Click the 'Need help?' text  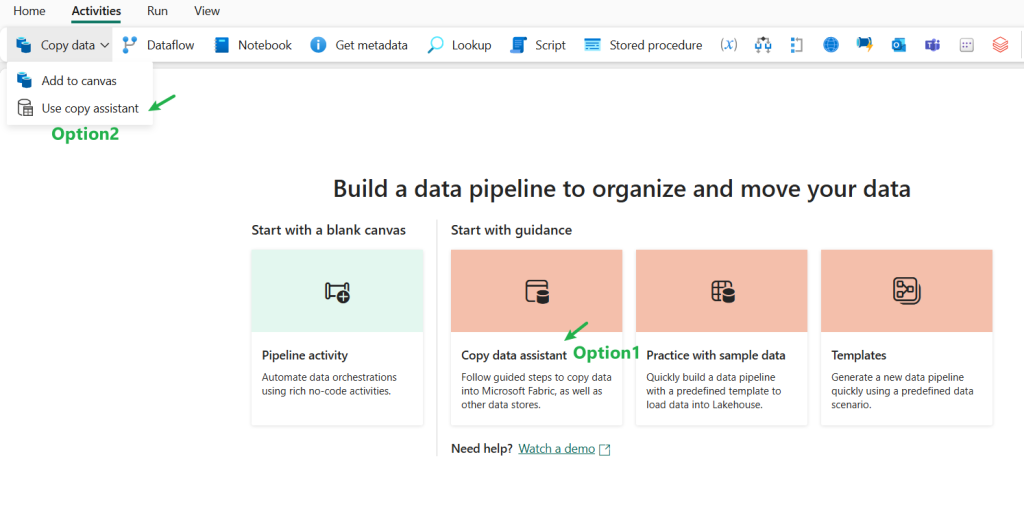[482, 449]
